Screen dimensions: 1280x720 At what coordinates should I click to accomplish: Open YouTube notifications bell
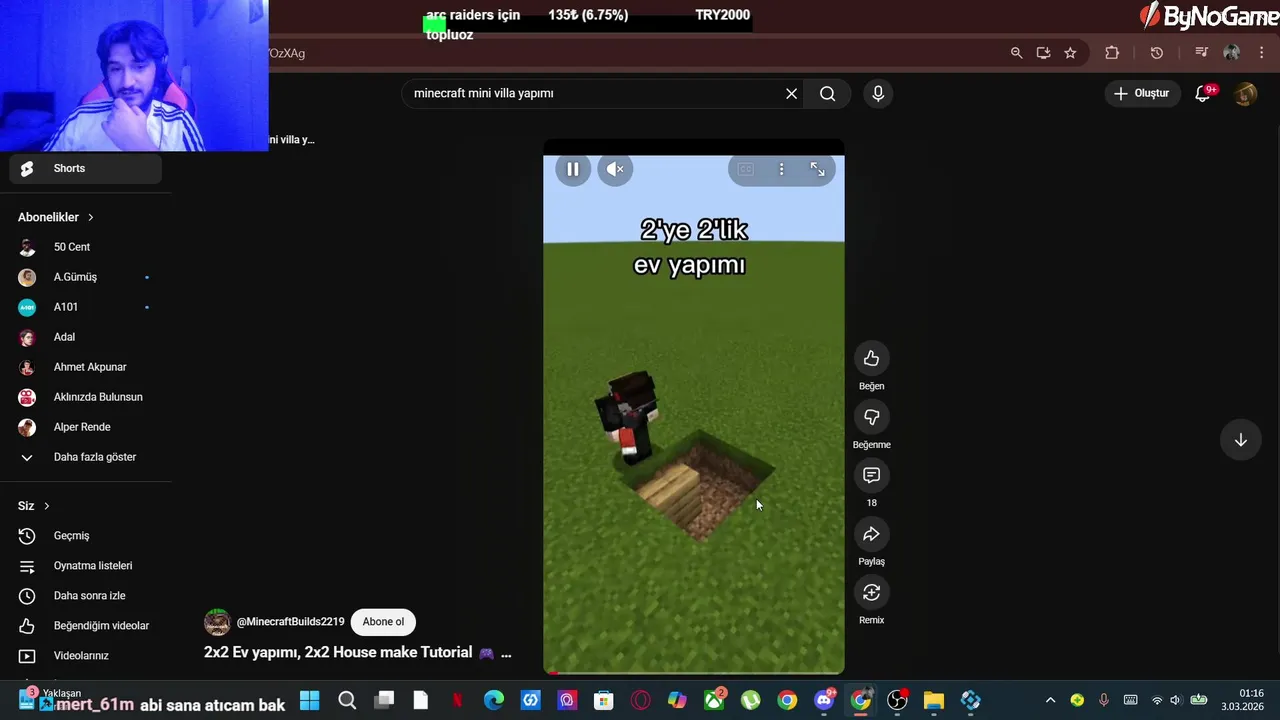coord(1203,93)
